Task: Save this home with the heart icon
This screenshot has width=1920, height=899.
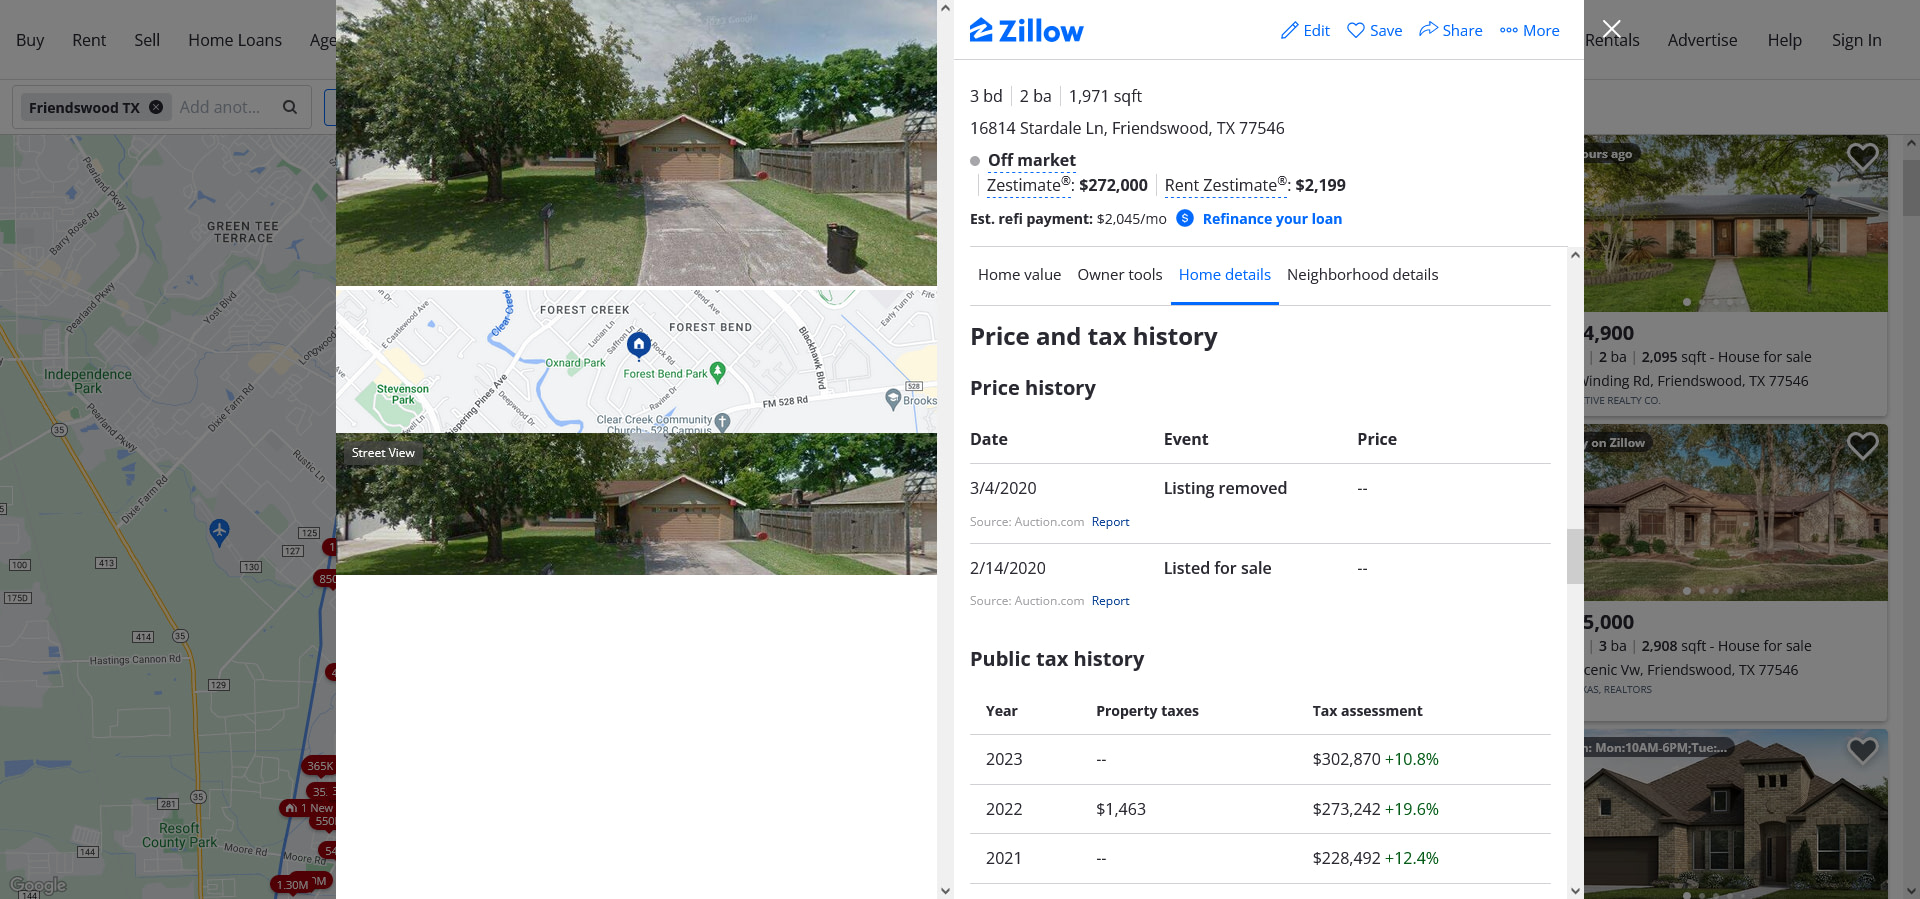Action: 1356,31
